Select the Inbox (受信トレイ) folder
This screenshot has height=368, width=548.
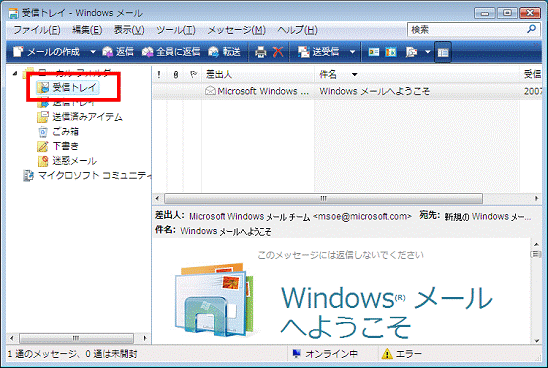pyautogui.click(x=68, y=87)
